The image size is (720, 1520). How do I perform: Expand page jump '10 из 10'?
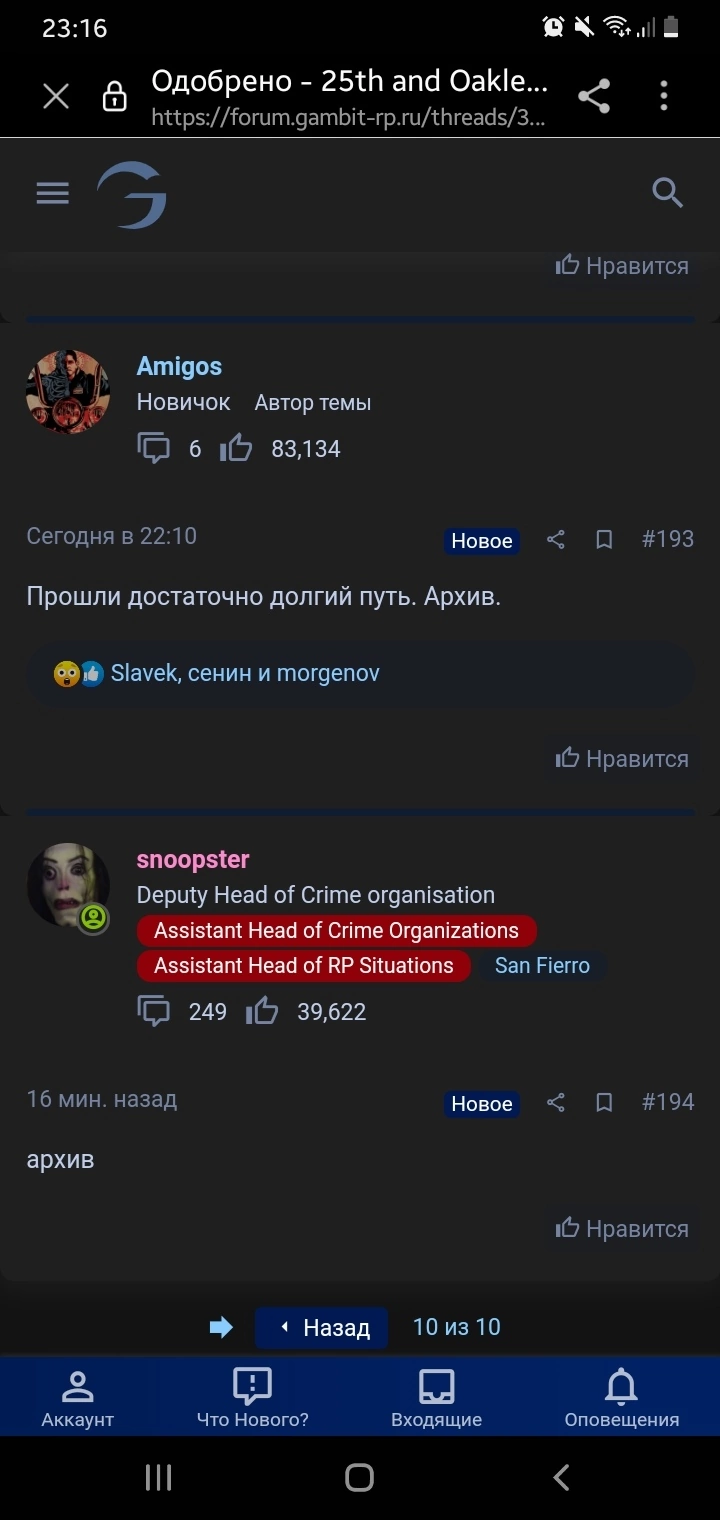(457, 1327)
